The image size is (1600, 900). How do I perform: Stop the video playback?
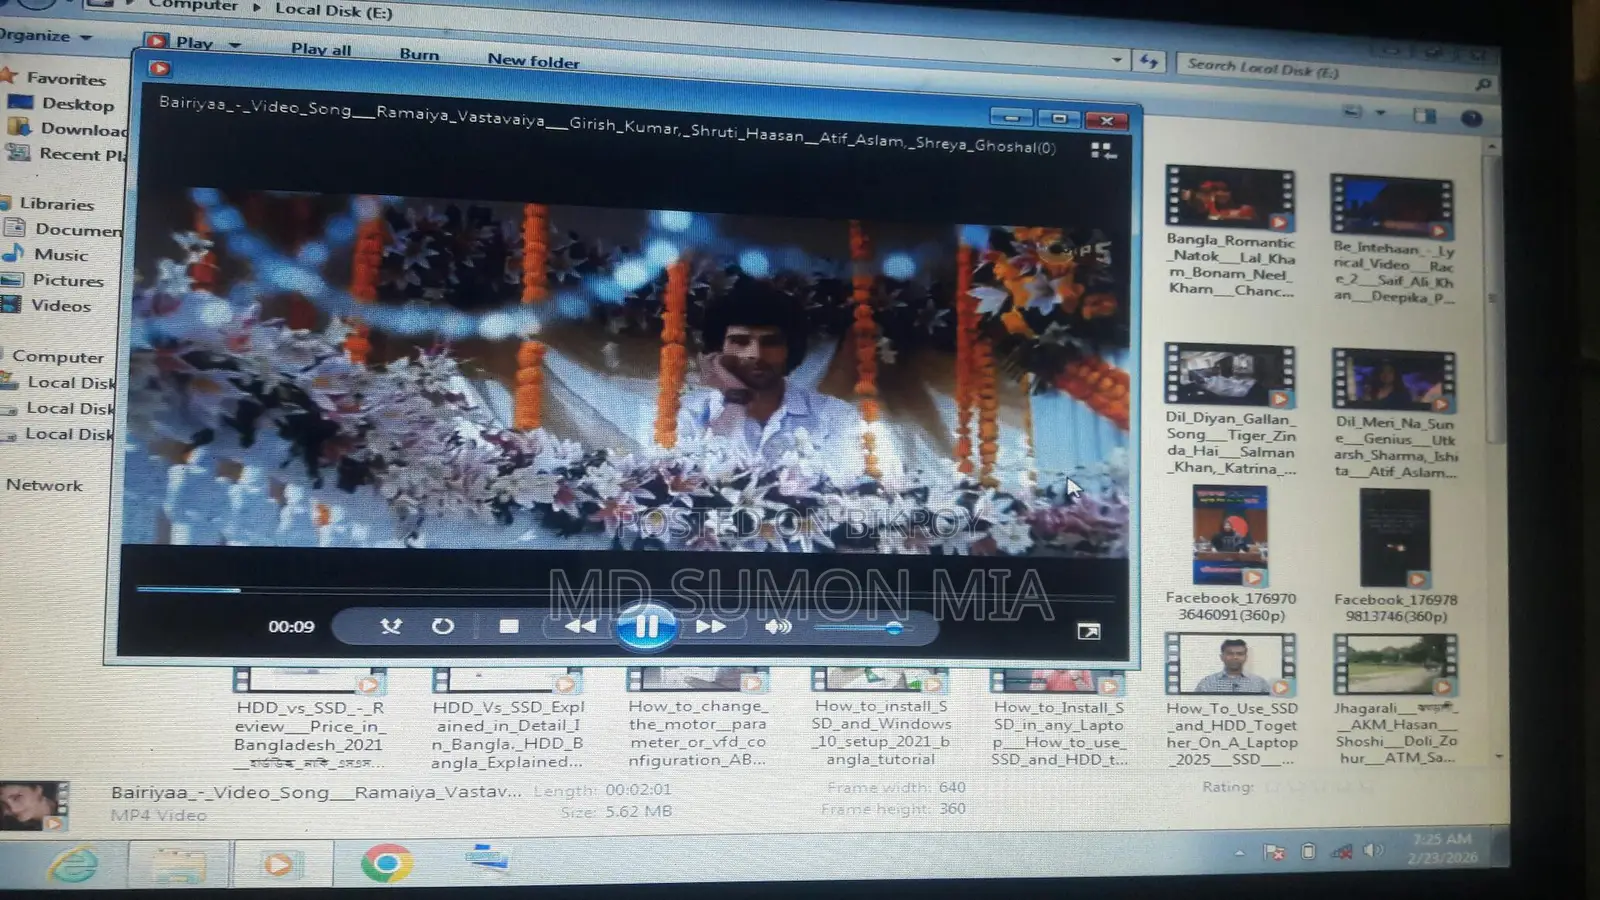pyautogui.click(x=509, y=626)
